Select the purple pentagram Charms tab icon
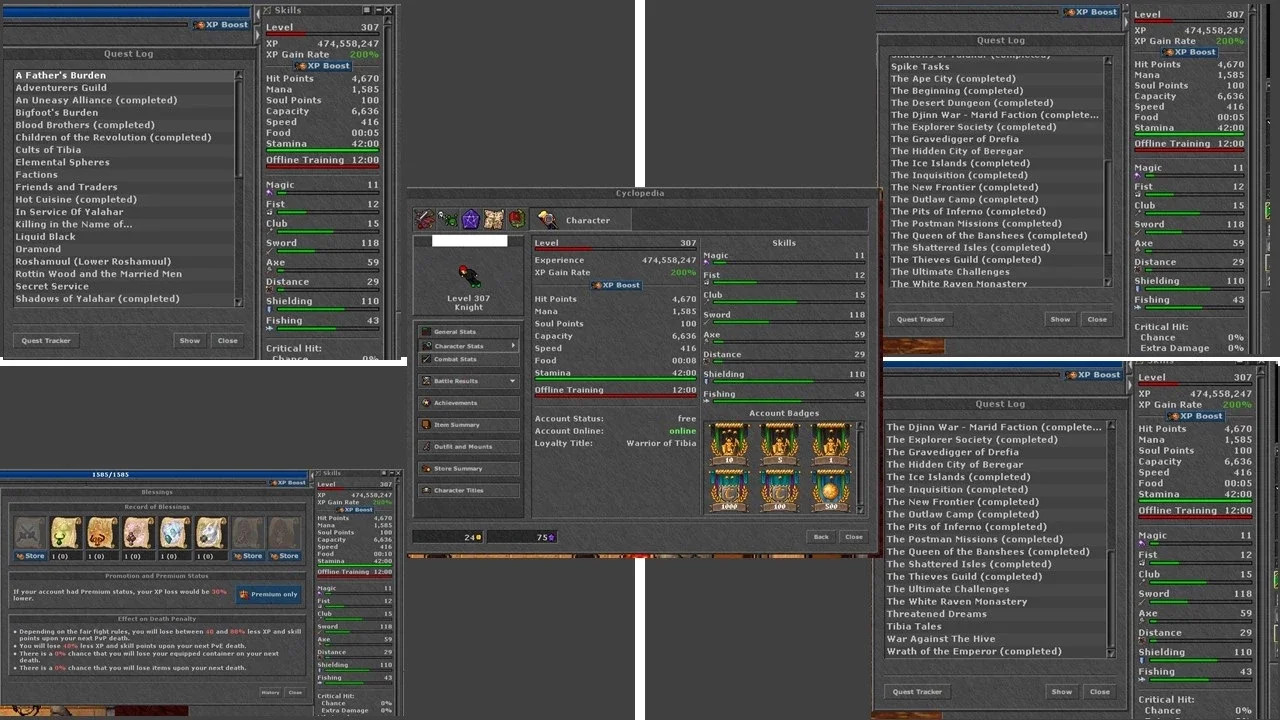The image size is (1280, 720). click(x=471, y=220)
